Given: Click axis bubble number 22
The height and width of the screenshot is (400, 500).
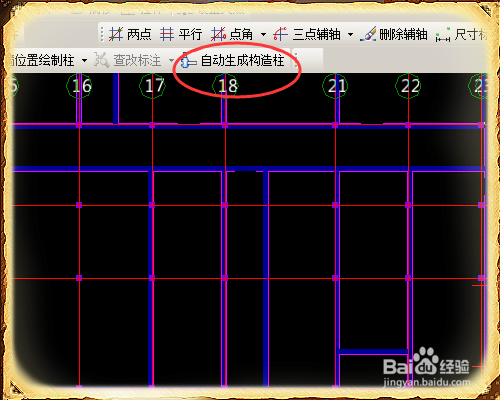Looking at the screenshot, I should click(x=408, y=86).
